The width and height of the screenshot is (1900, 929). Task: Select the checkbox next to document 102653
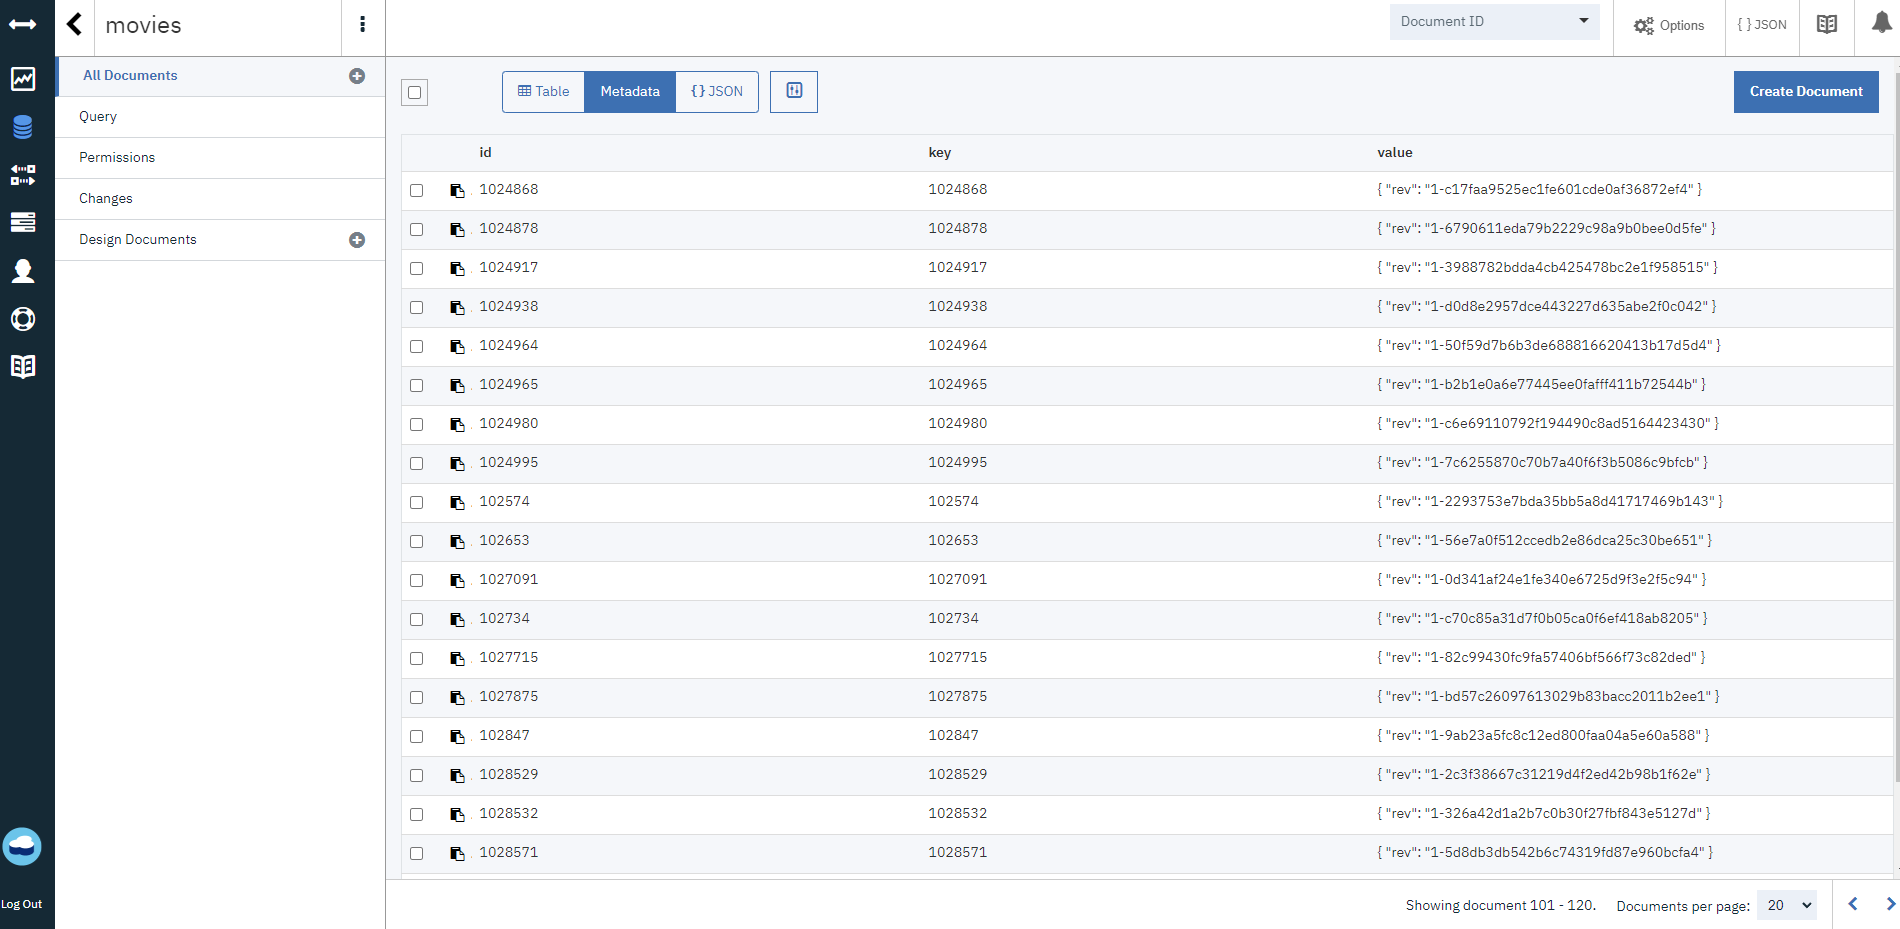point(417,541)
